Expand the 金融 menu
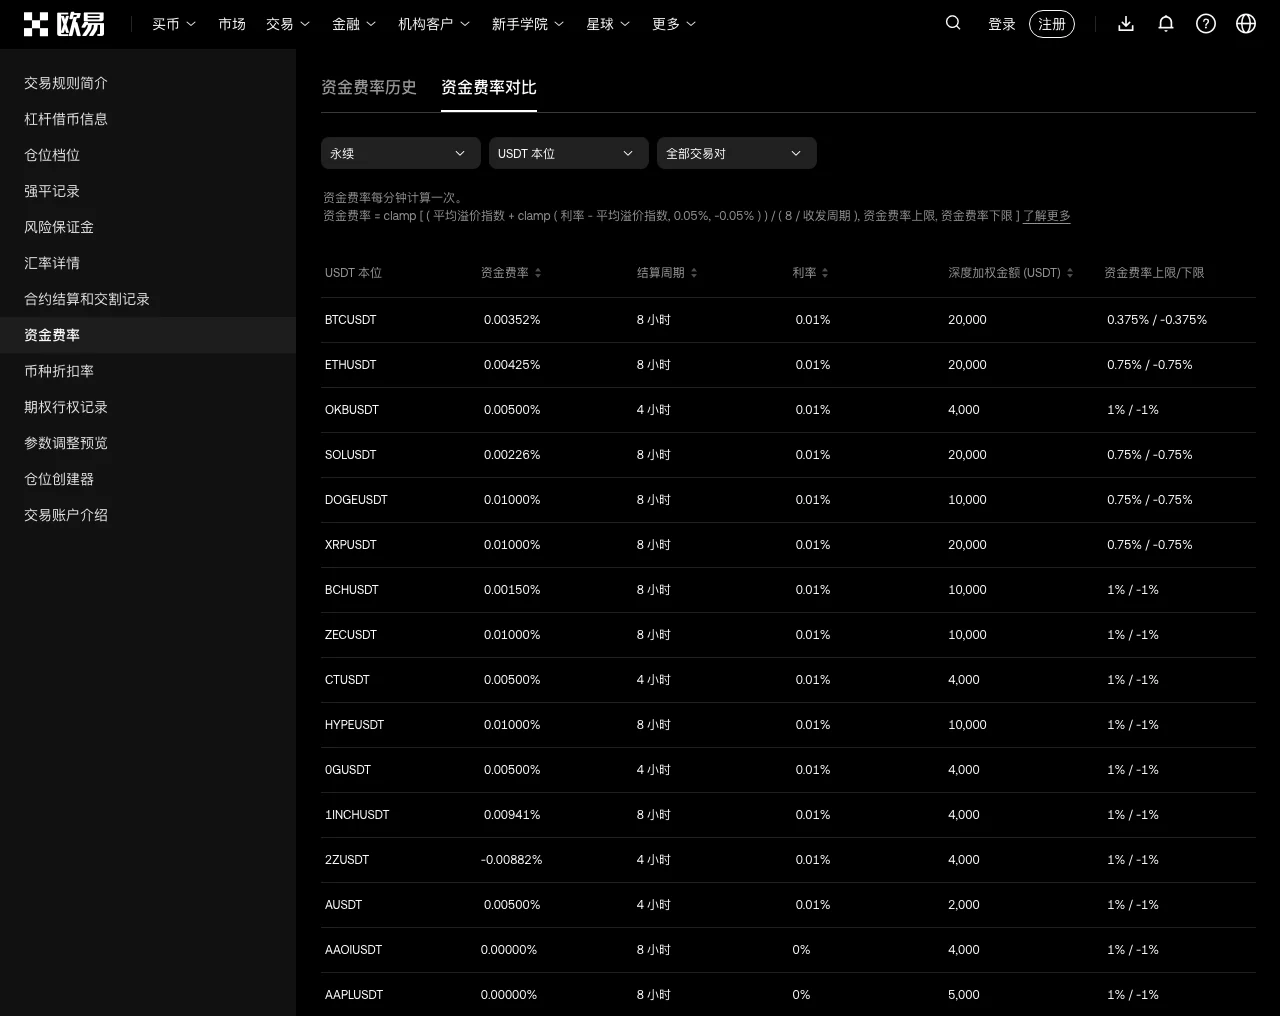This screenshot has height=1016, width=1280. [x=354, y=24]
